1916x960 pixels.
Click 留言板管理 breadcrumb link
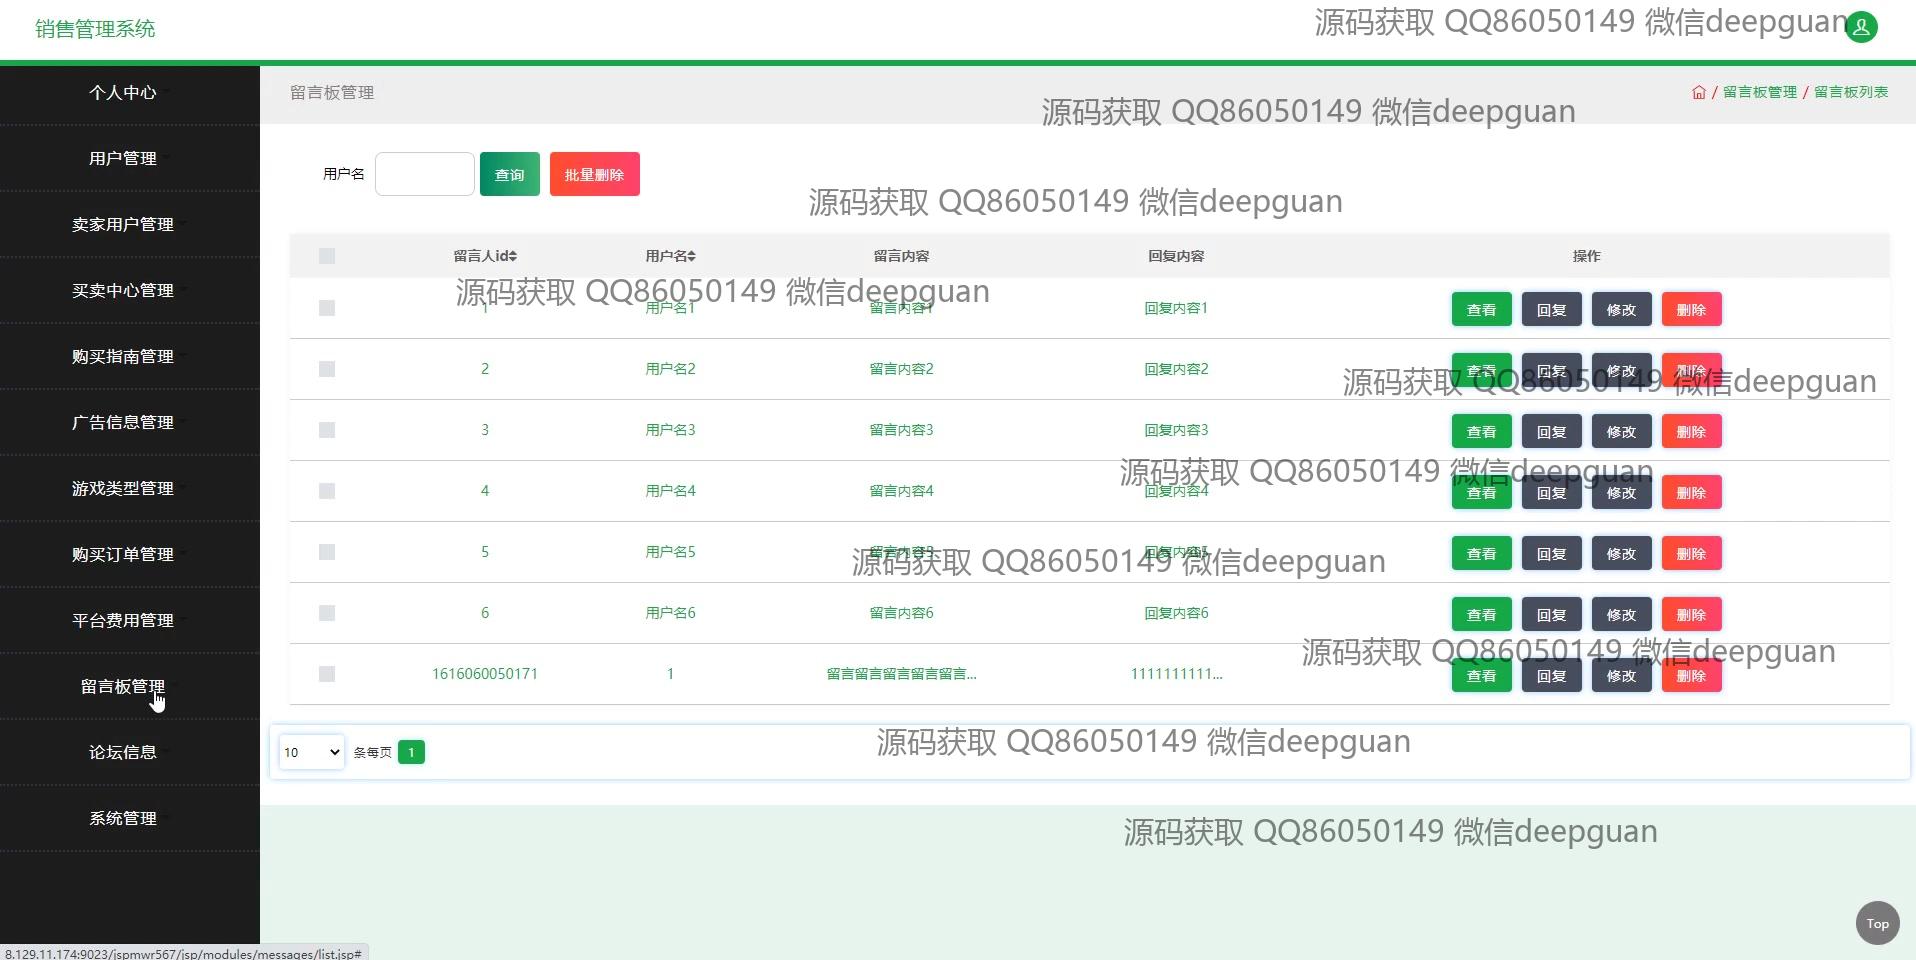click(1759, 92)
